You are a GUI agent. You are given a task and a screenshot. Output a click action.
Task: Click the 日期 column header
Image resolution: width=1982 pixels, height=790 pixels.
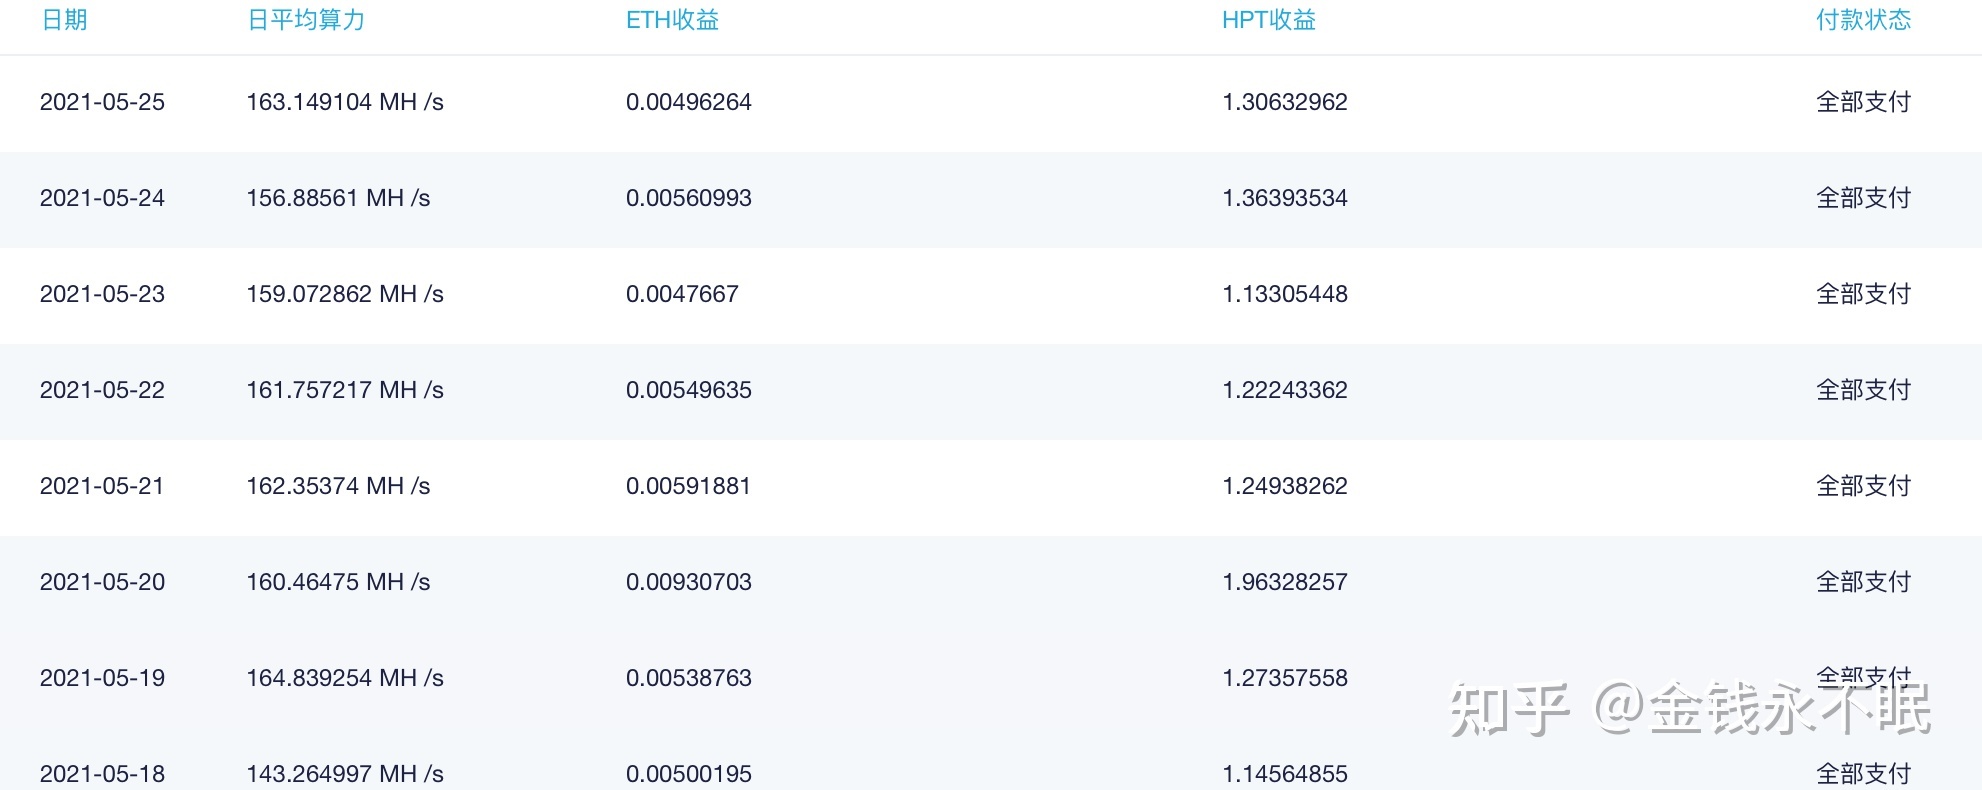coord(64,20)
